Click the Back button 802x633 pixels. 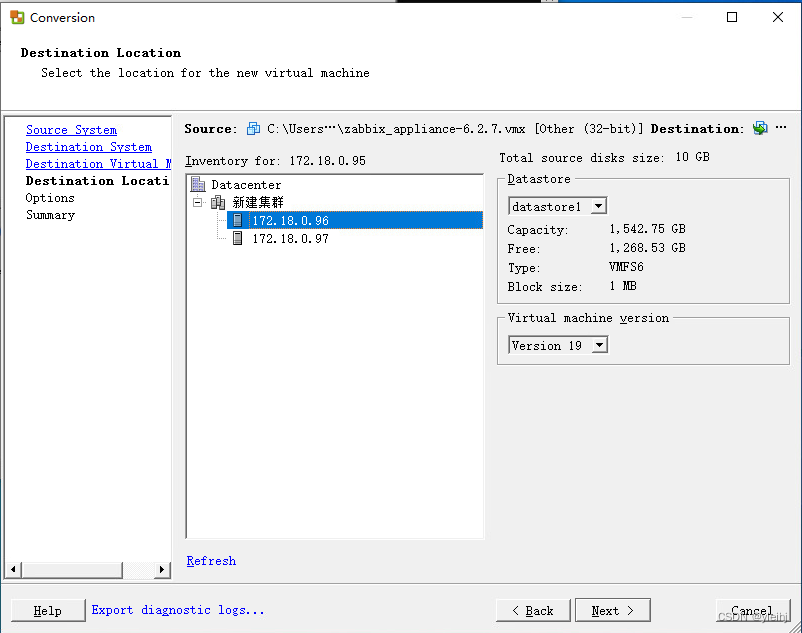coord(533,611)
